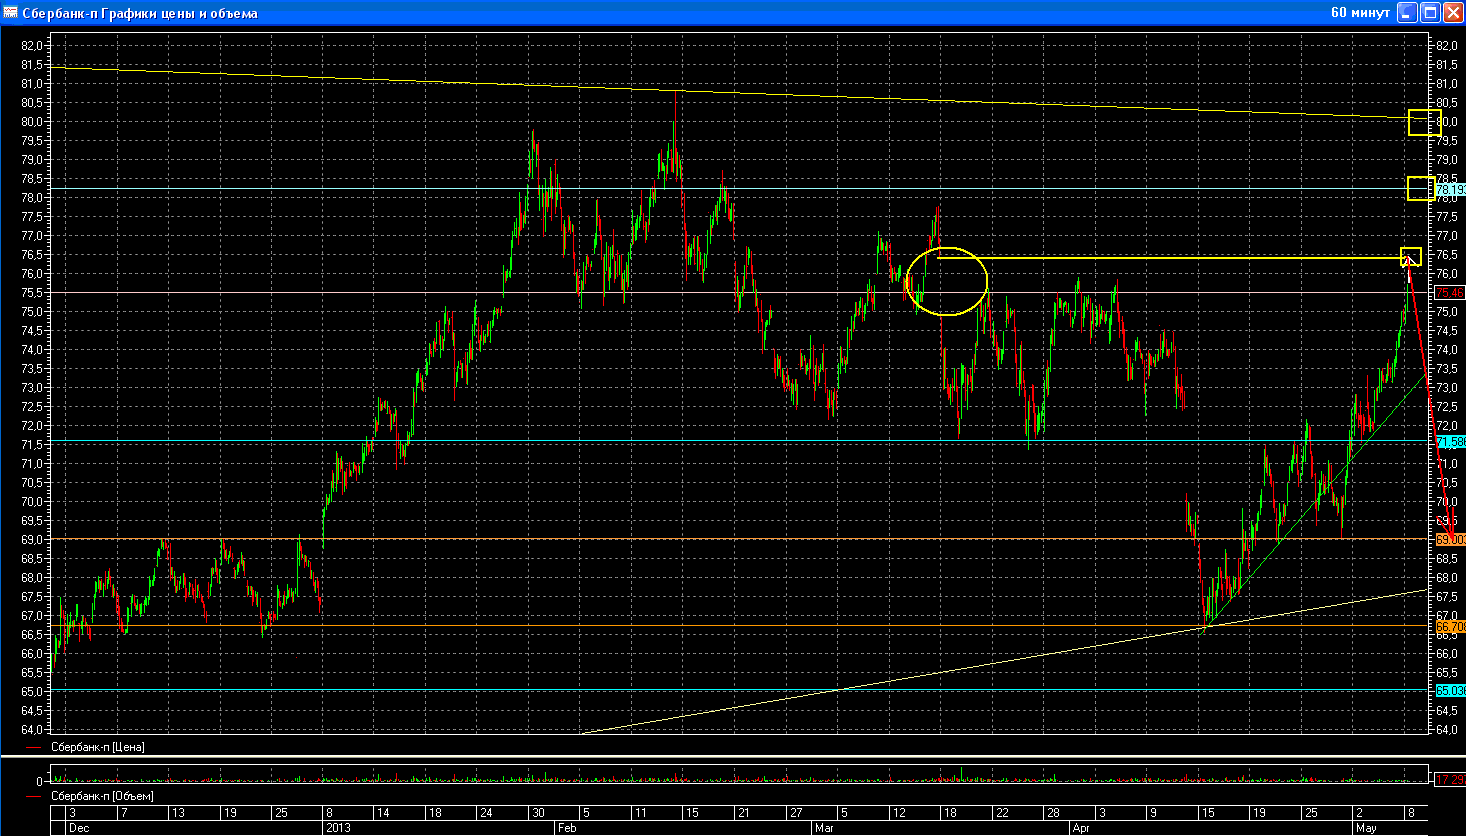Select the yellow square marker at 80.0

[x=1423, y=122]
